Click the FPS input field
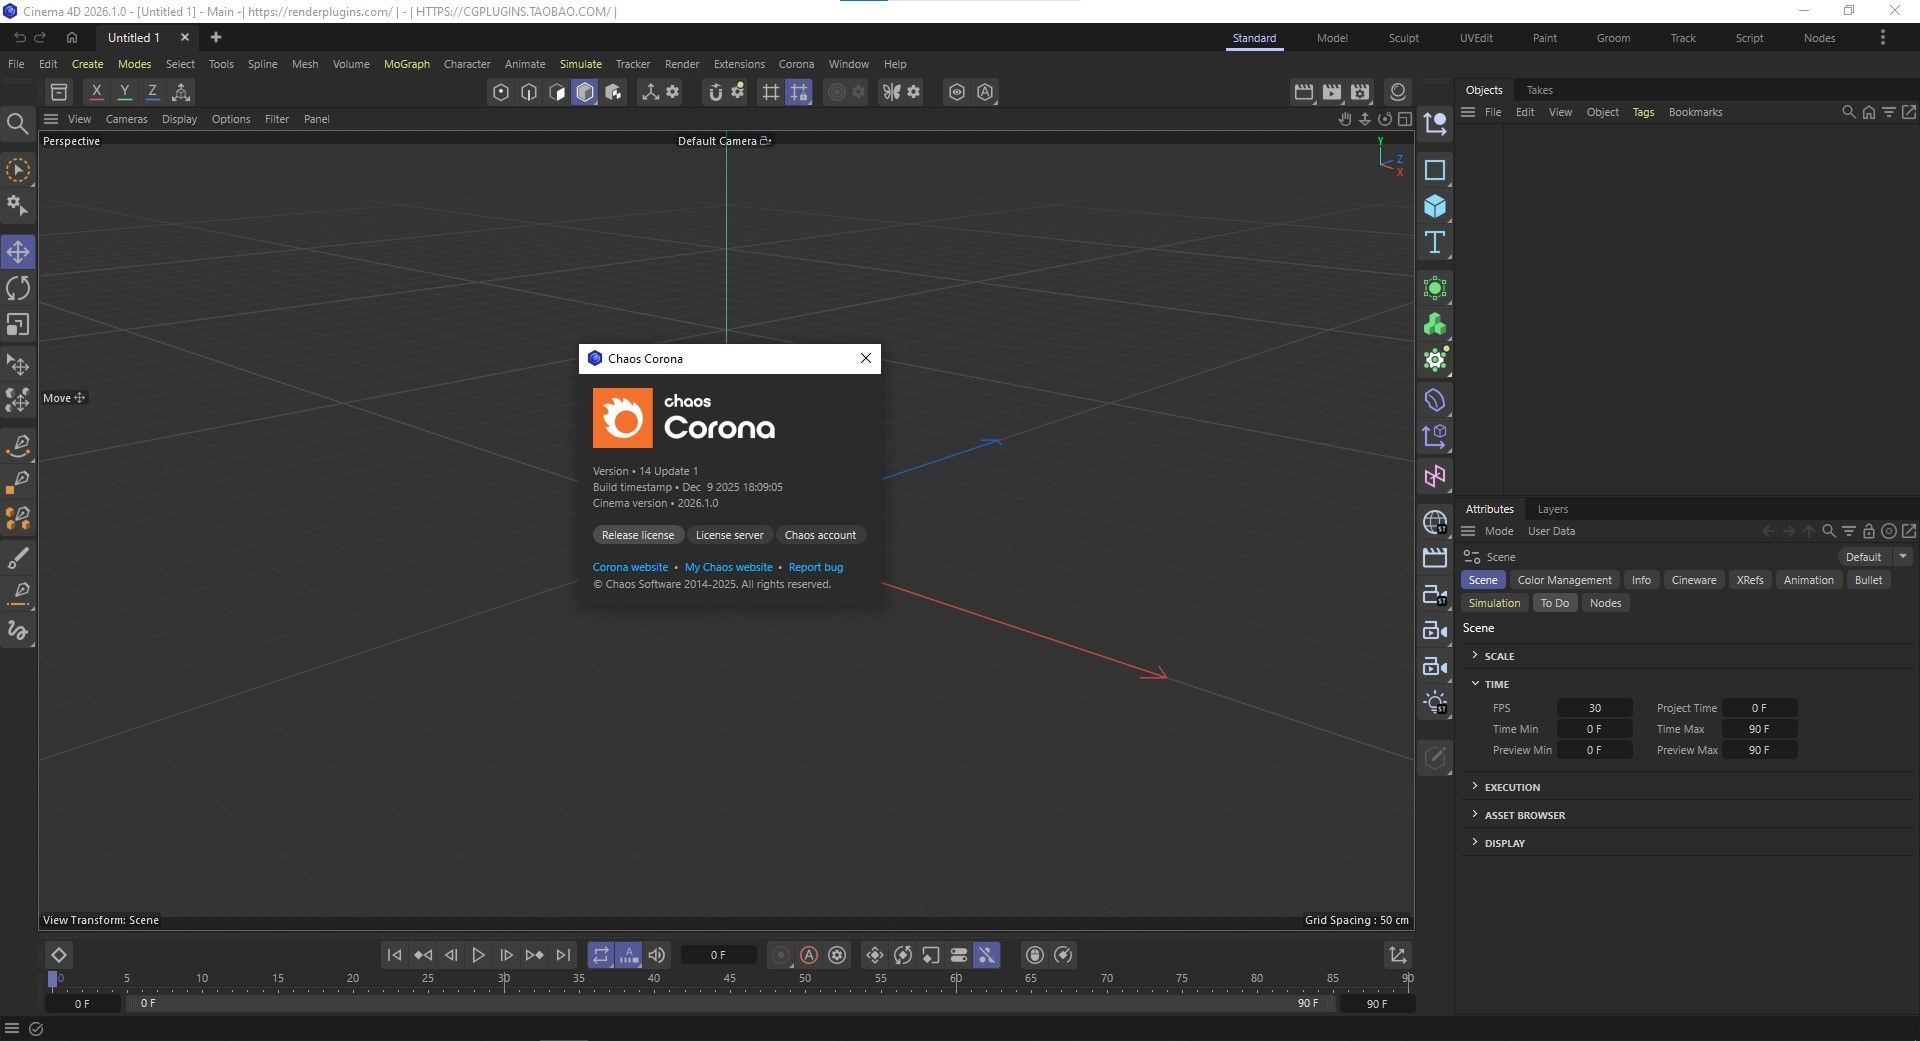This screenshot has width=1920, height=1041. [1594, 708]
